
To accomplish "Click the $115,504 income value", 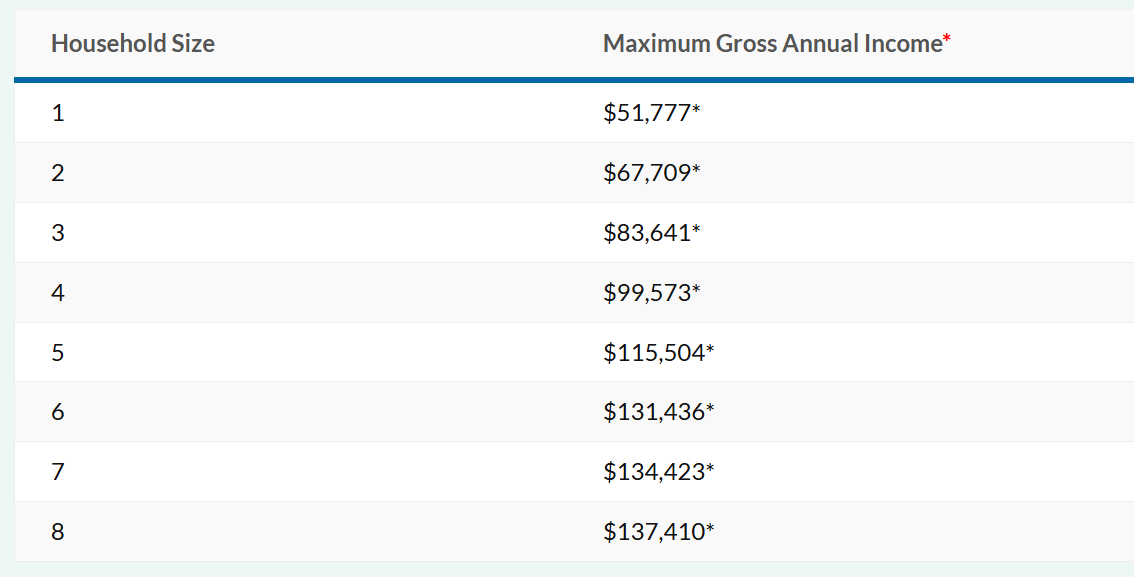I will pos(654,352).
